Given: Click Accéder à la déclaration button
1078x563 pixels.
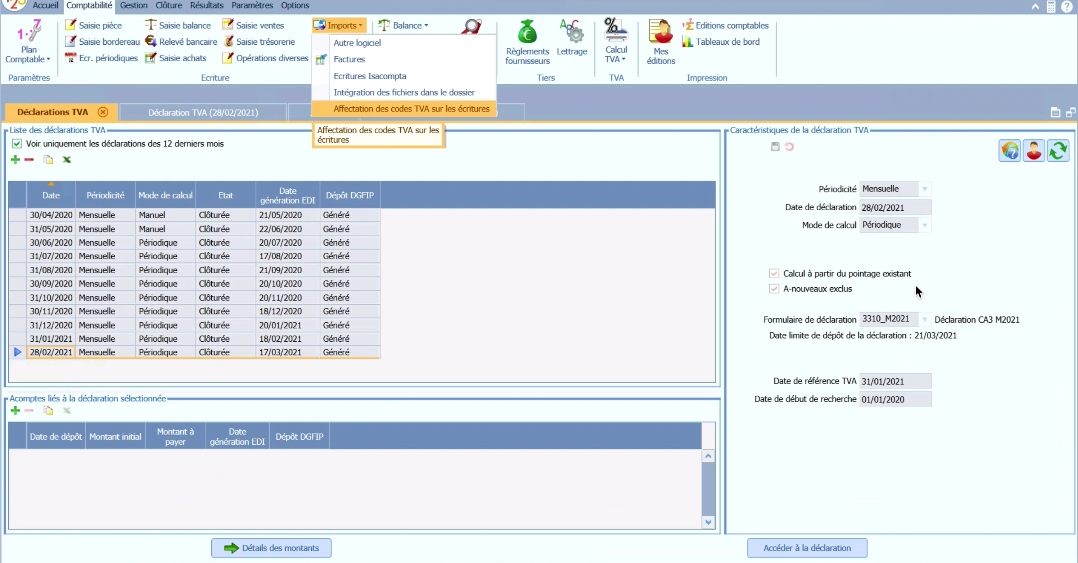Looking at the screenshot, I should tap(807, 548).
